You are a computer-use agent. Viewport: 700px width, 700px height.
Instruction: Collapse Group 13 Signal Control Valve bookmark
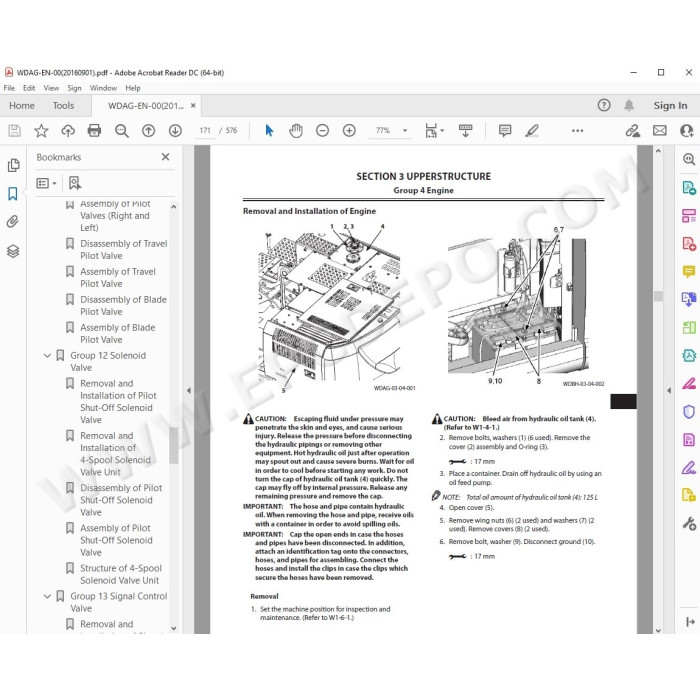47,596
